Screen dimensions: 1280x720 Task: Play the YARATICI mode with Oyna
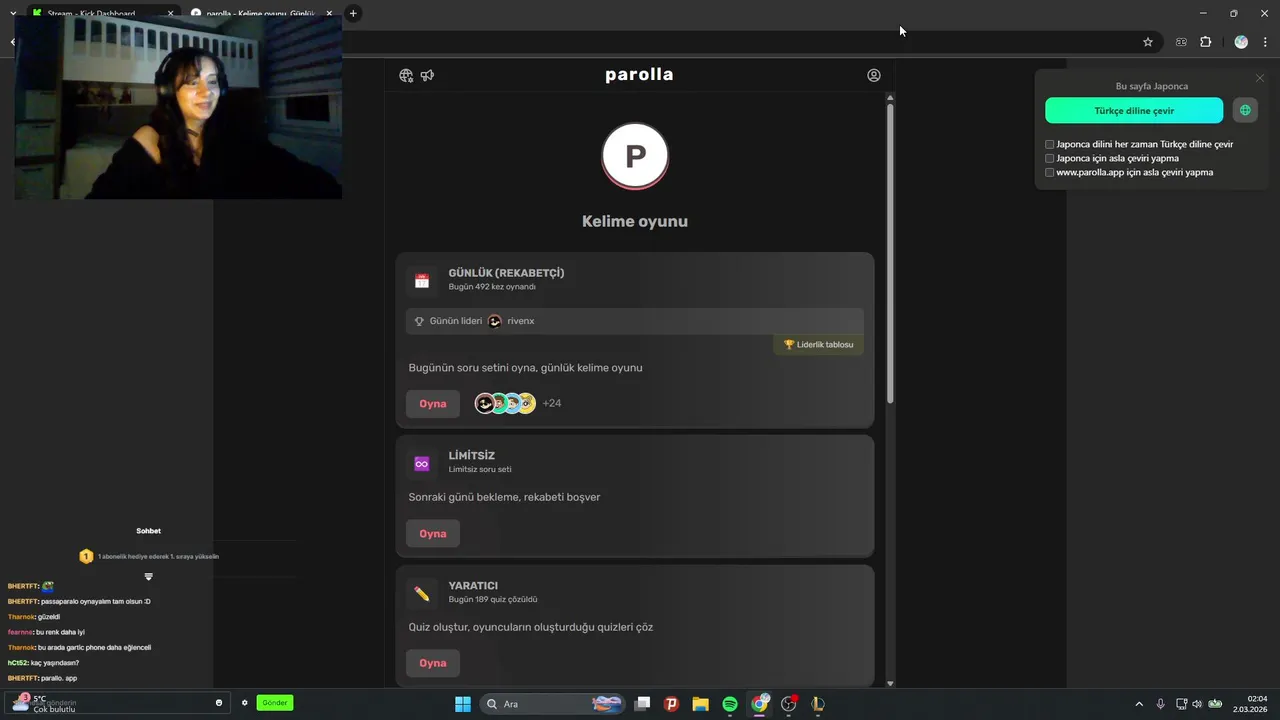[433, 663]
